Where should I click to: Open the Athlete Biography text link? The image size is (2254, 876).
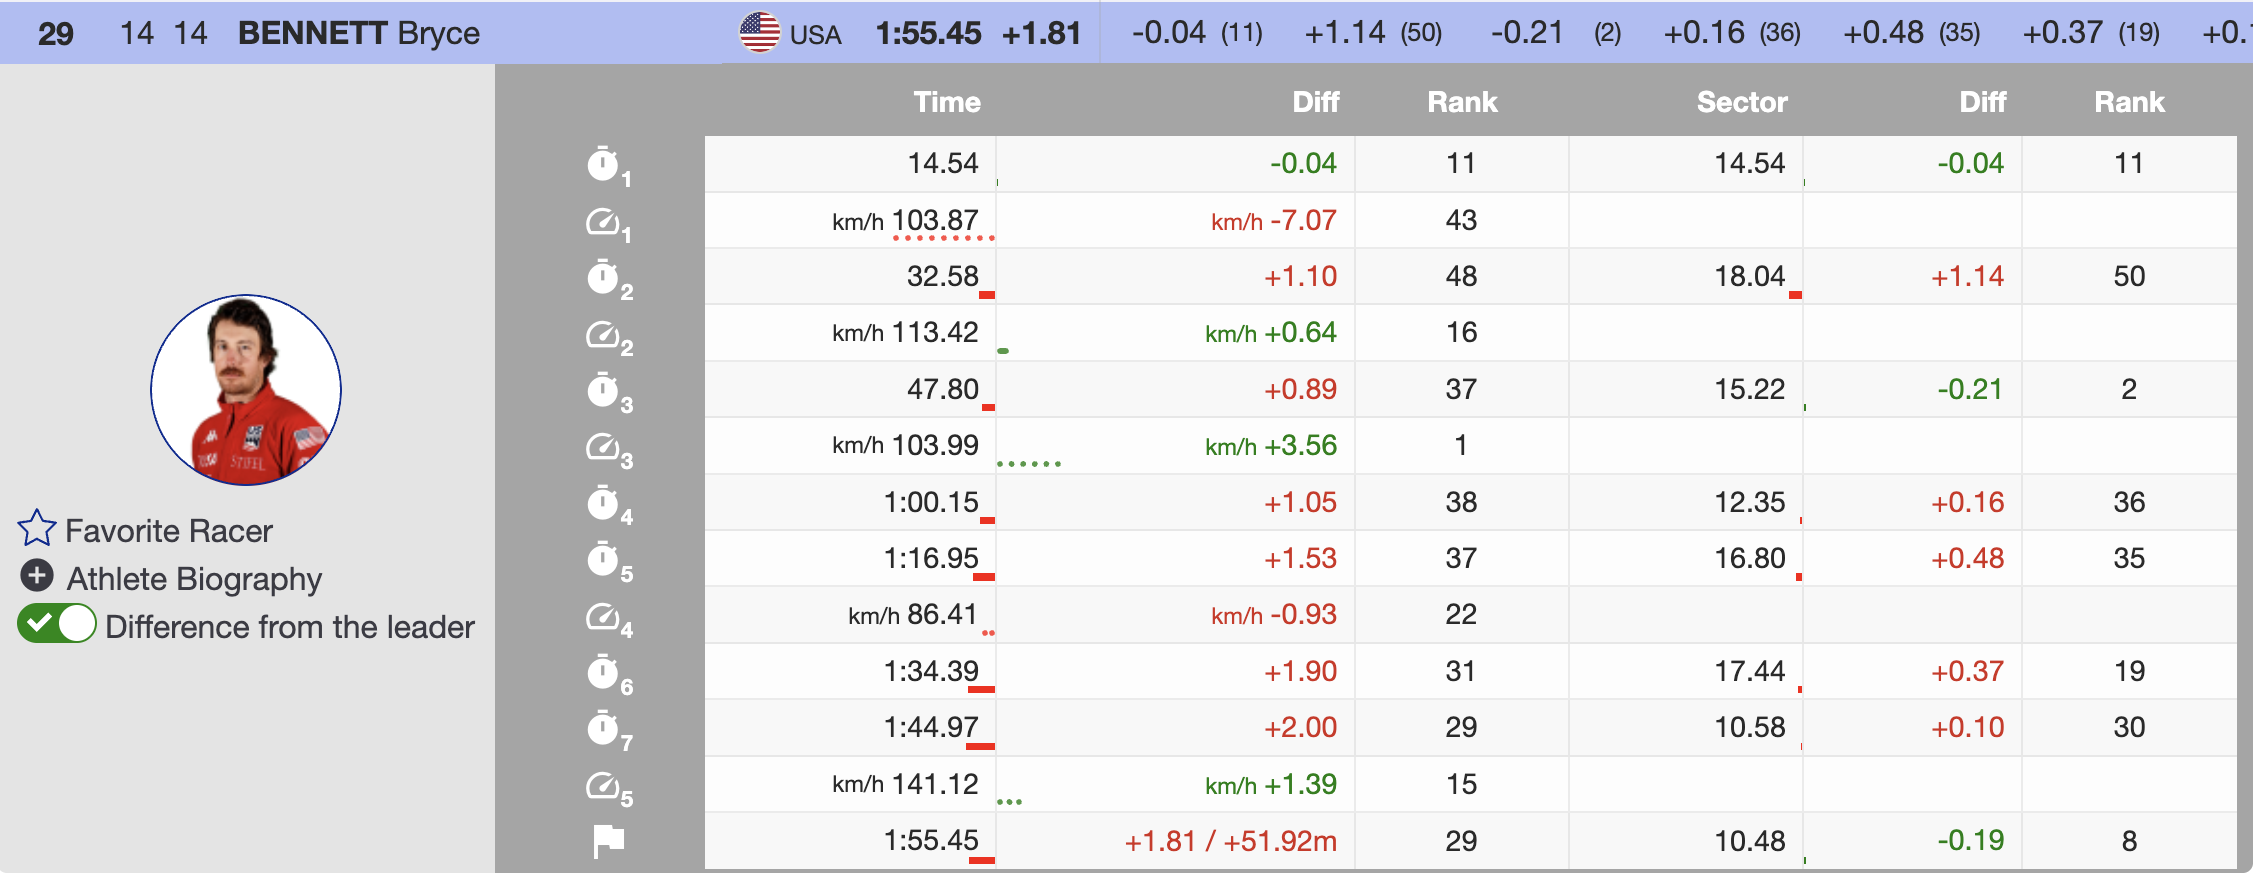tap(194, 579)
